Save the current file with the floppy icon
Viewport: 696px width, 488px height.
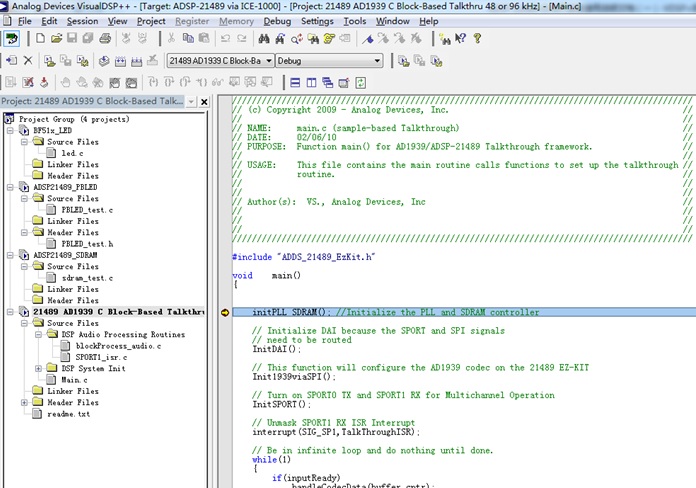click(x=72, y=39)
